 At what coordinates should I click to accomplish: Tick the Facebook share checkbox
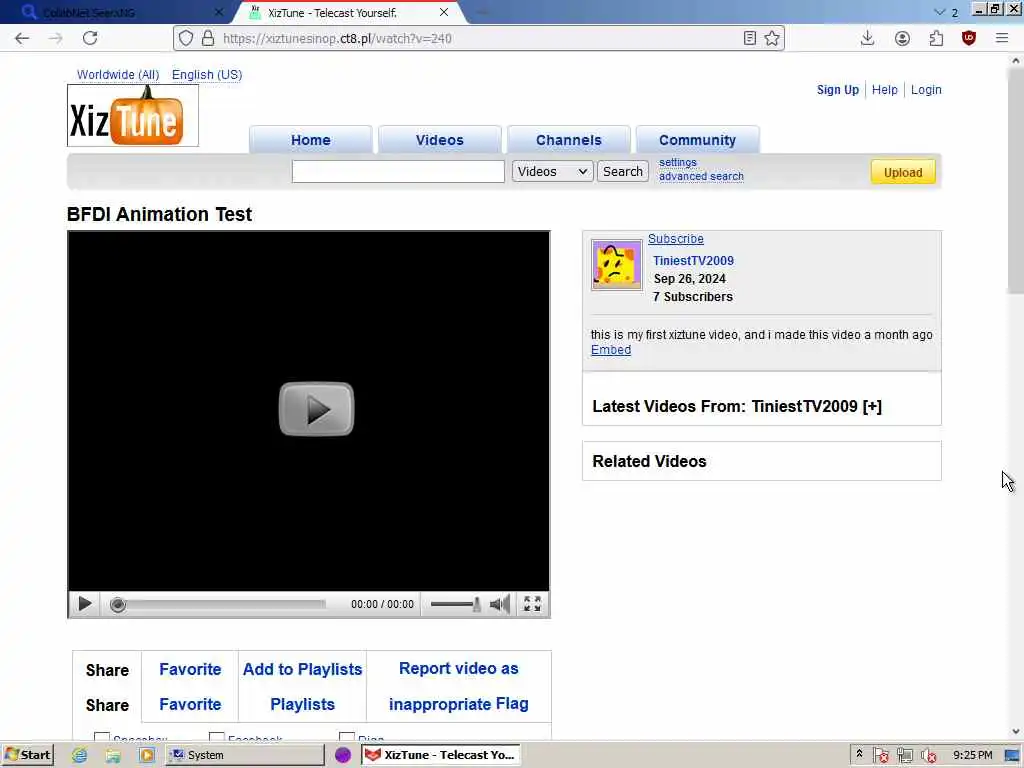point(217,737)
